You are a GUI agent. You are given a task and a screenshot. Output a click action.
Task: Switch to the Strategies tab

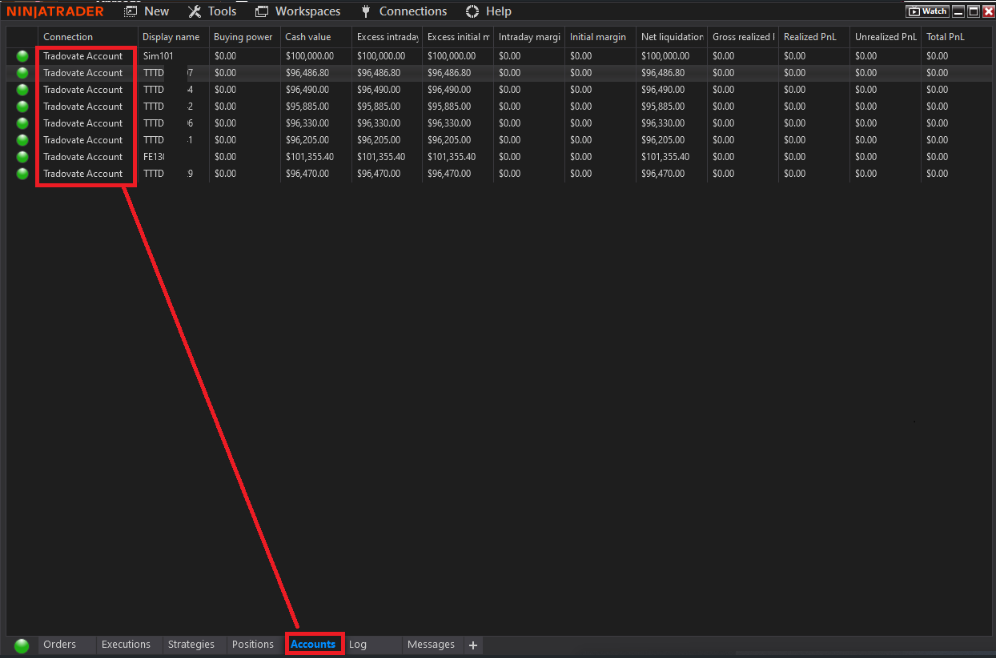[x=191, y=645]
